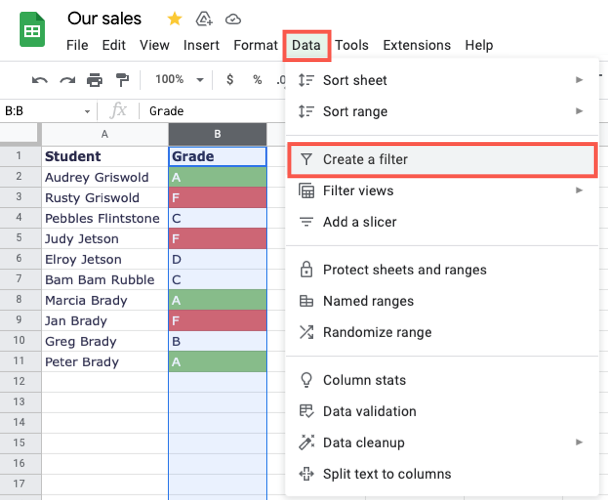Select Rusty Griswold's red F cell
Image resolution: width=608 pixels, height=500 pixels.
click(218, 198)
